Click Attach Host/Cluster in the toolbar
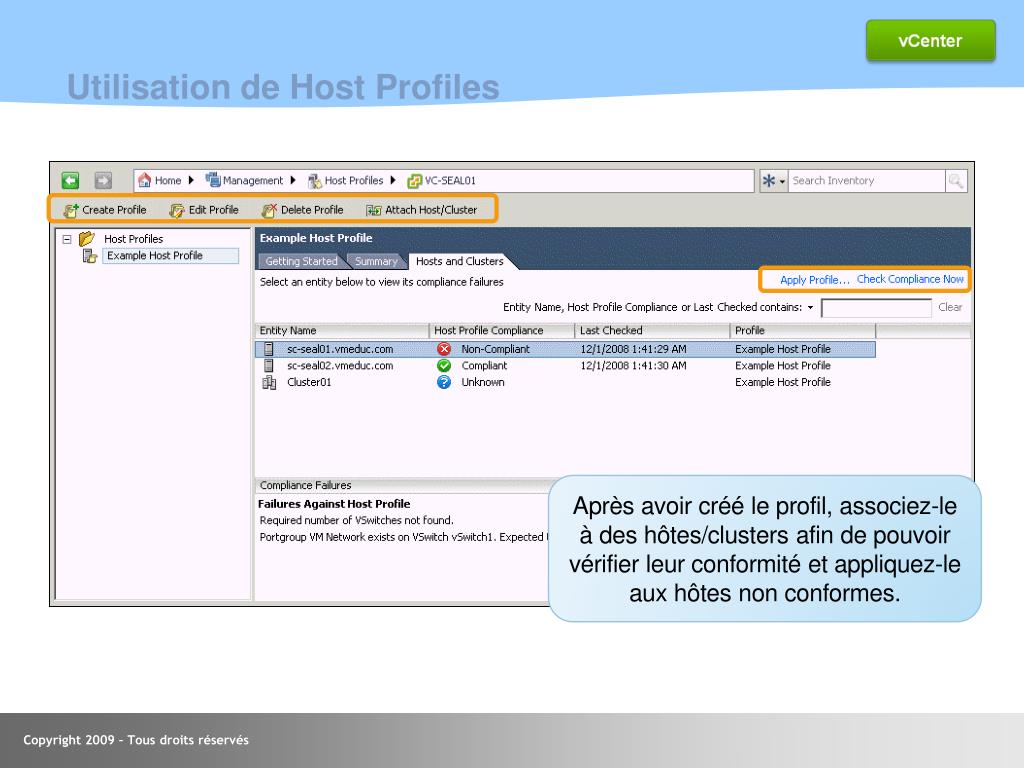1024x768 pixels. click(421, 210)
